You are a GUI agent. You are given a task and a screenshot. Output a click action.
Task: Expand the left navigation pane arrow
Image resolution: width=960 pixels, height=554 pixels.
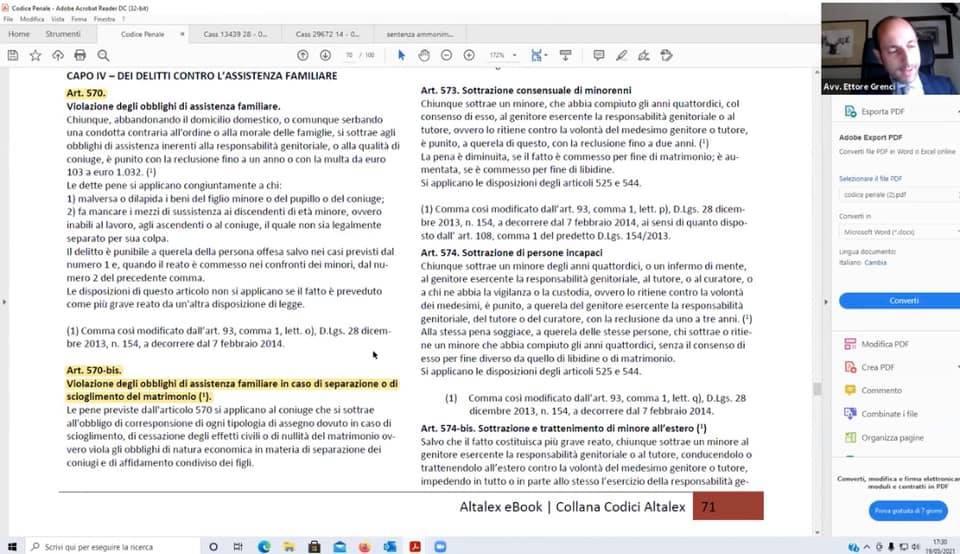pos(4,302)
